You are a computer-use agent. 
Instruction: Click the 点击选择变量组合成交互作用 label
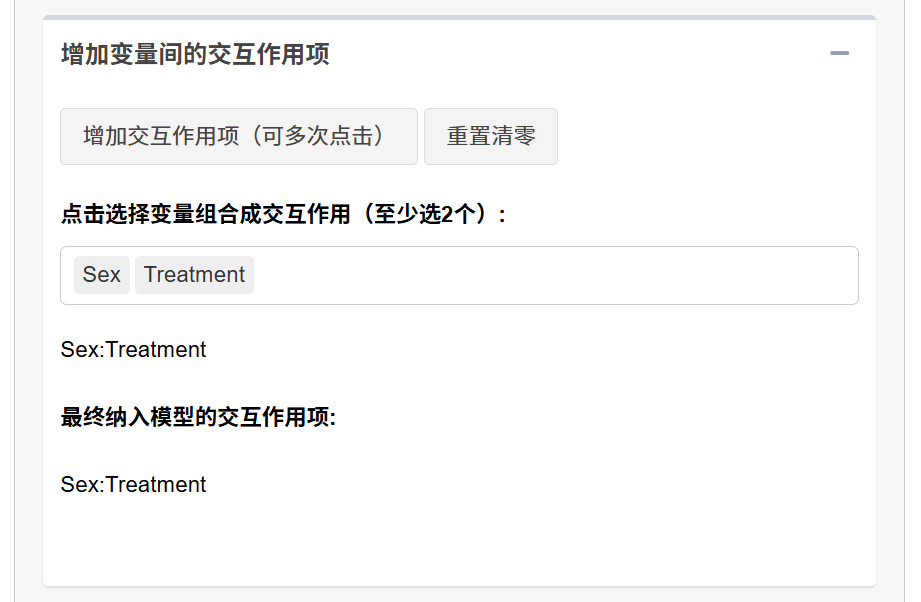point(206,214)
